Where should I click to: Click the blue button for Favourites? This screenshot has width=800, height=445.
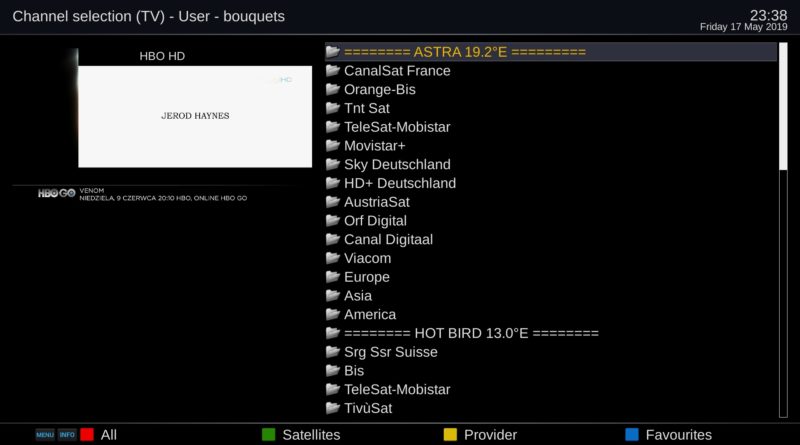(632, 434)
